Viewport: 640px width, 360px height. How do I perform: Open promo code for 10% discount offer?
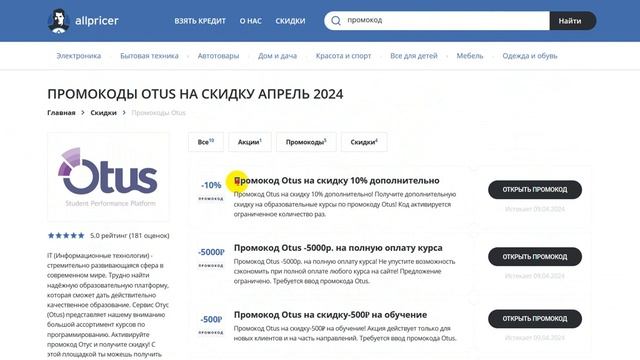(535, 190)
